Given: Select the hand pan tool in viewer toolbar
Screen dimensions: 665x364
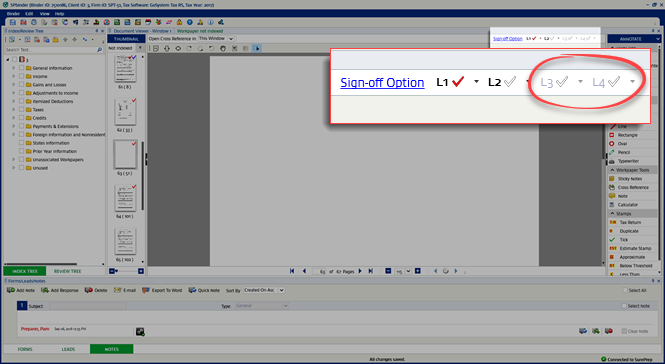Looking at the screenshot, I should pyautogui.click(x=223, y=48).
